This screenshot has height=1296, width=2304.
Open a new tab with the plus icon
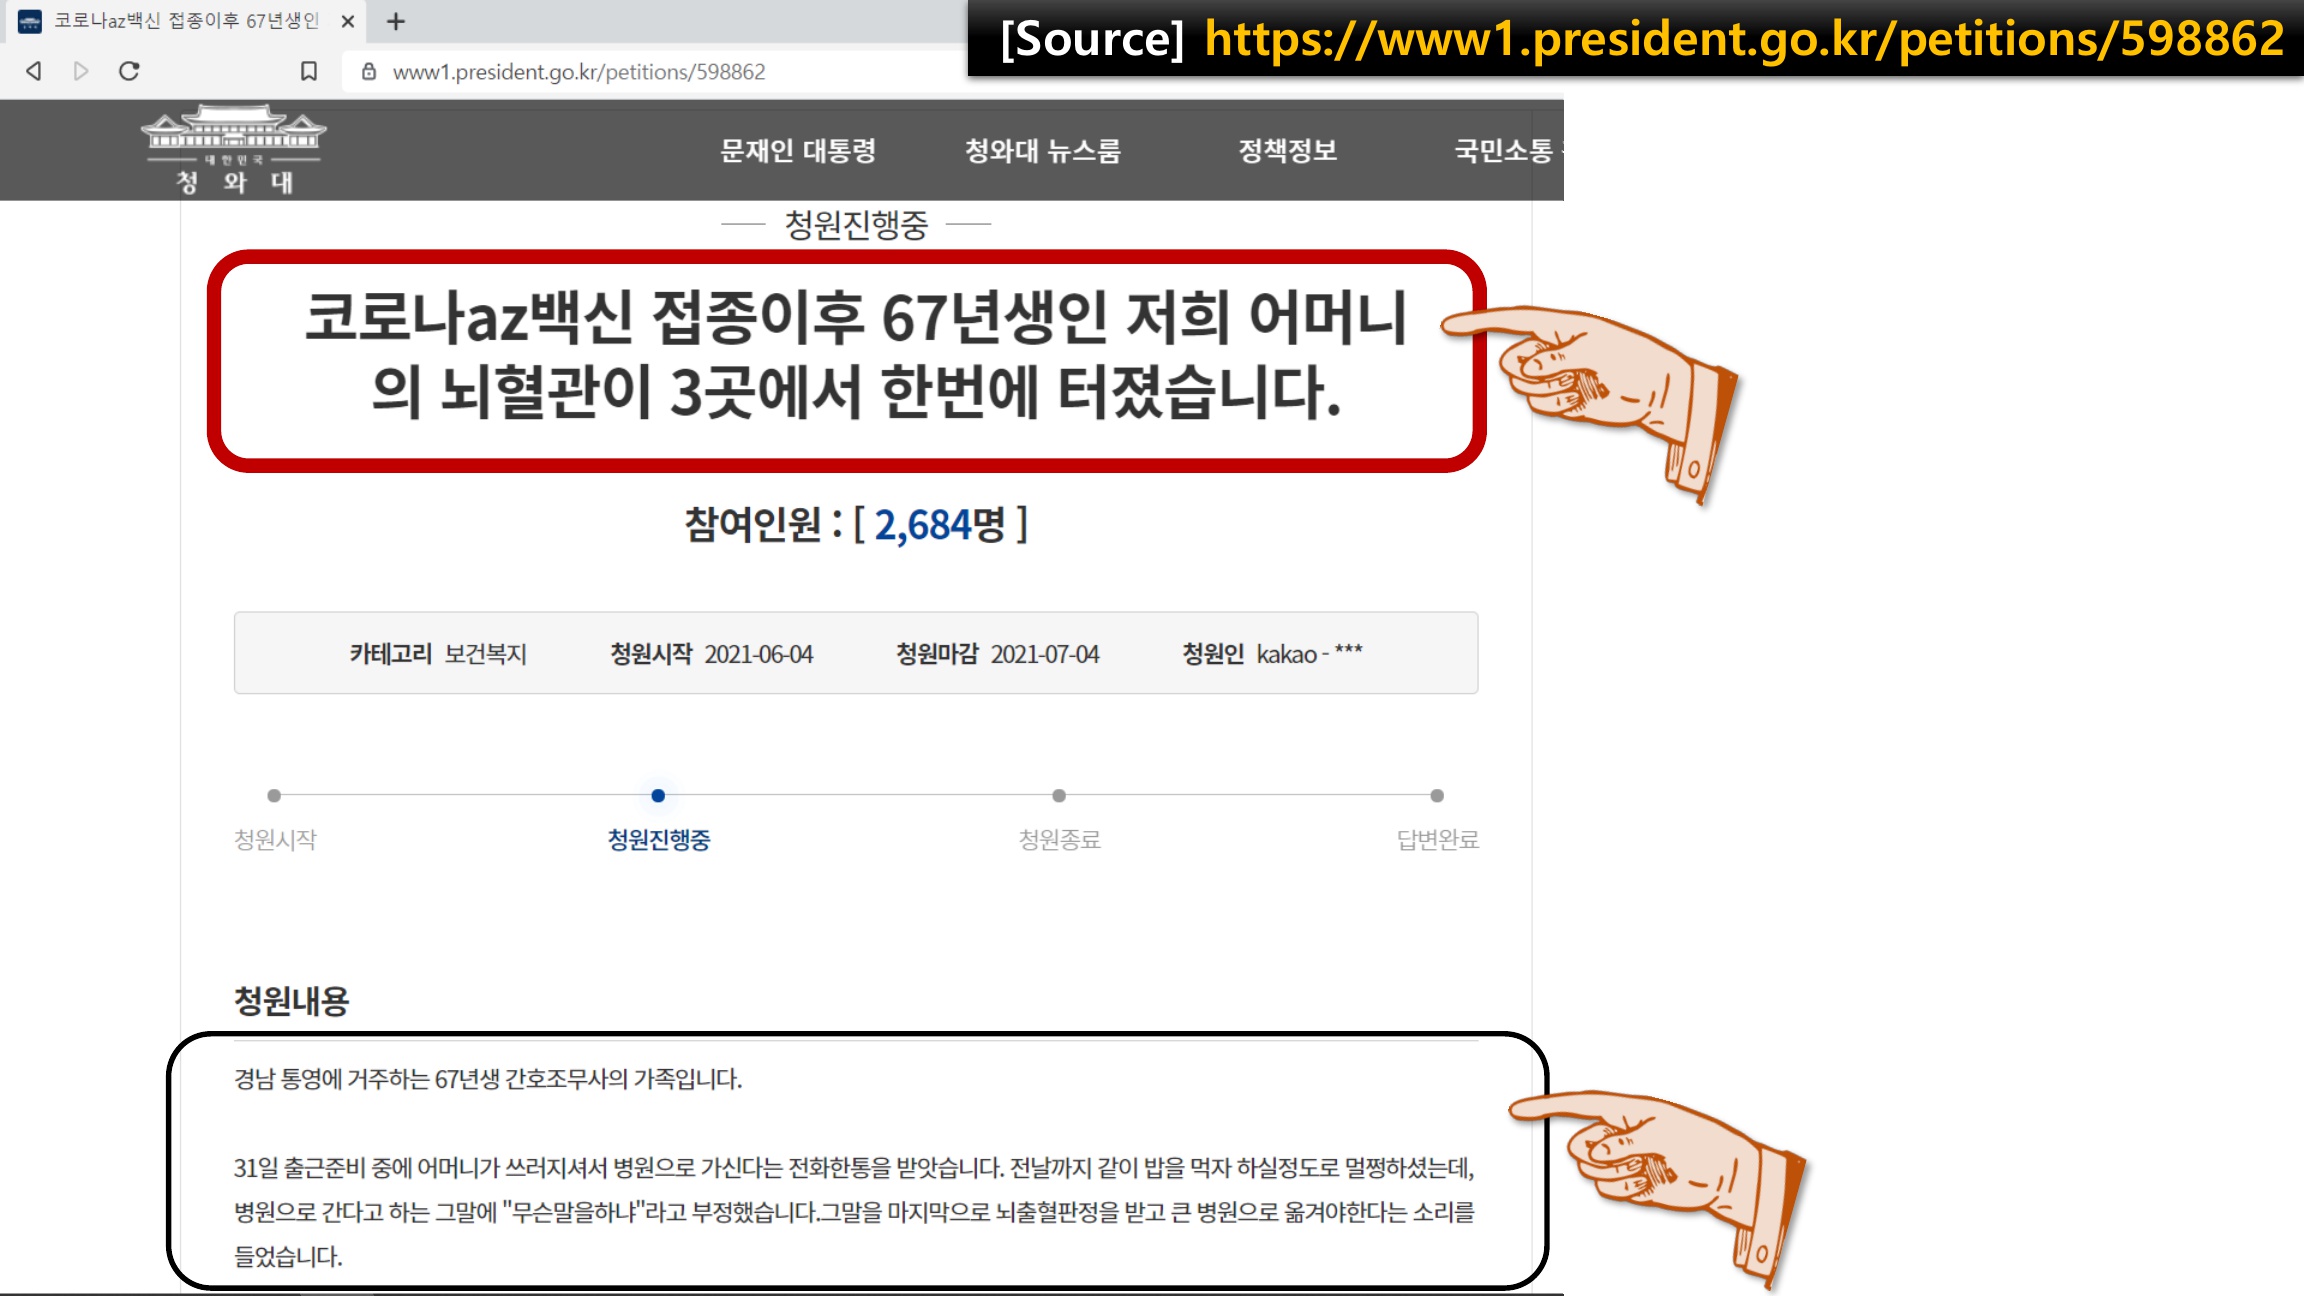pos(396,21)
